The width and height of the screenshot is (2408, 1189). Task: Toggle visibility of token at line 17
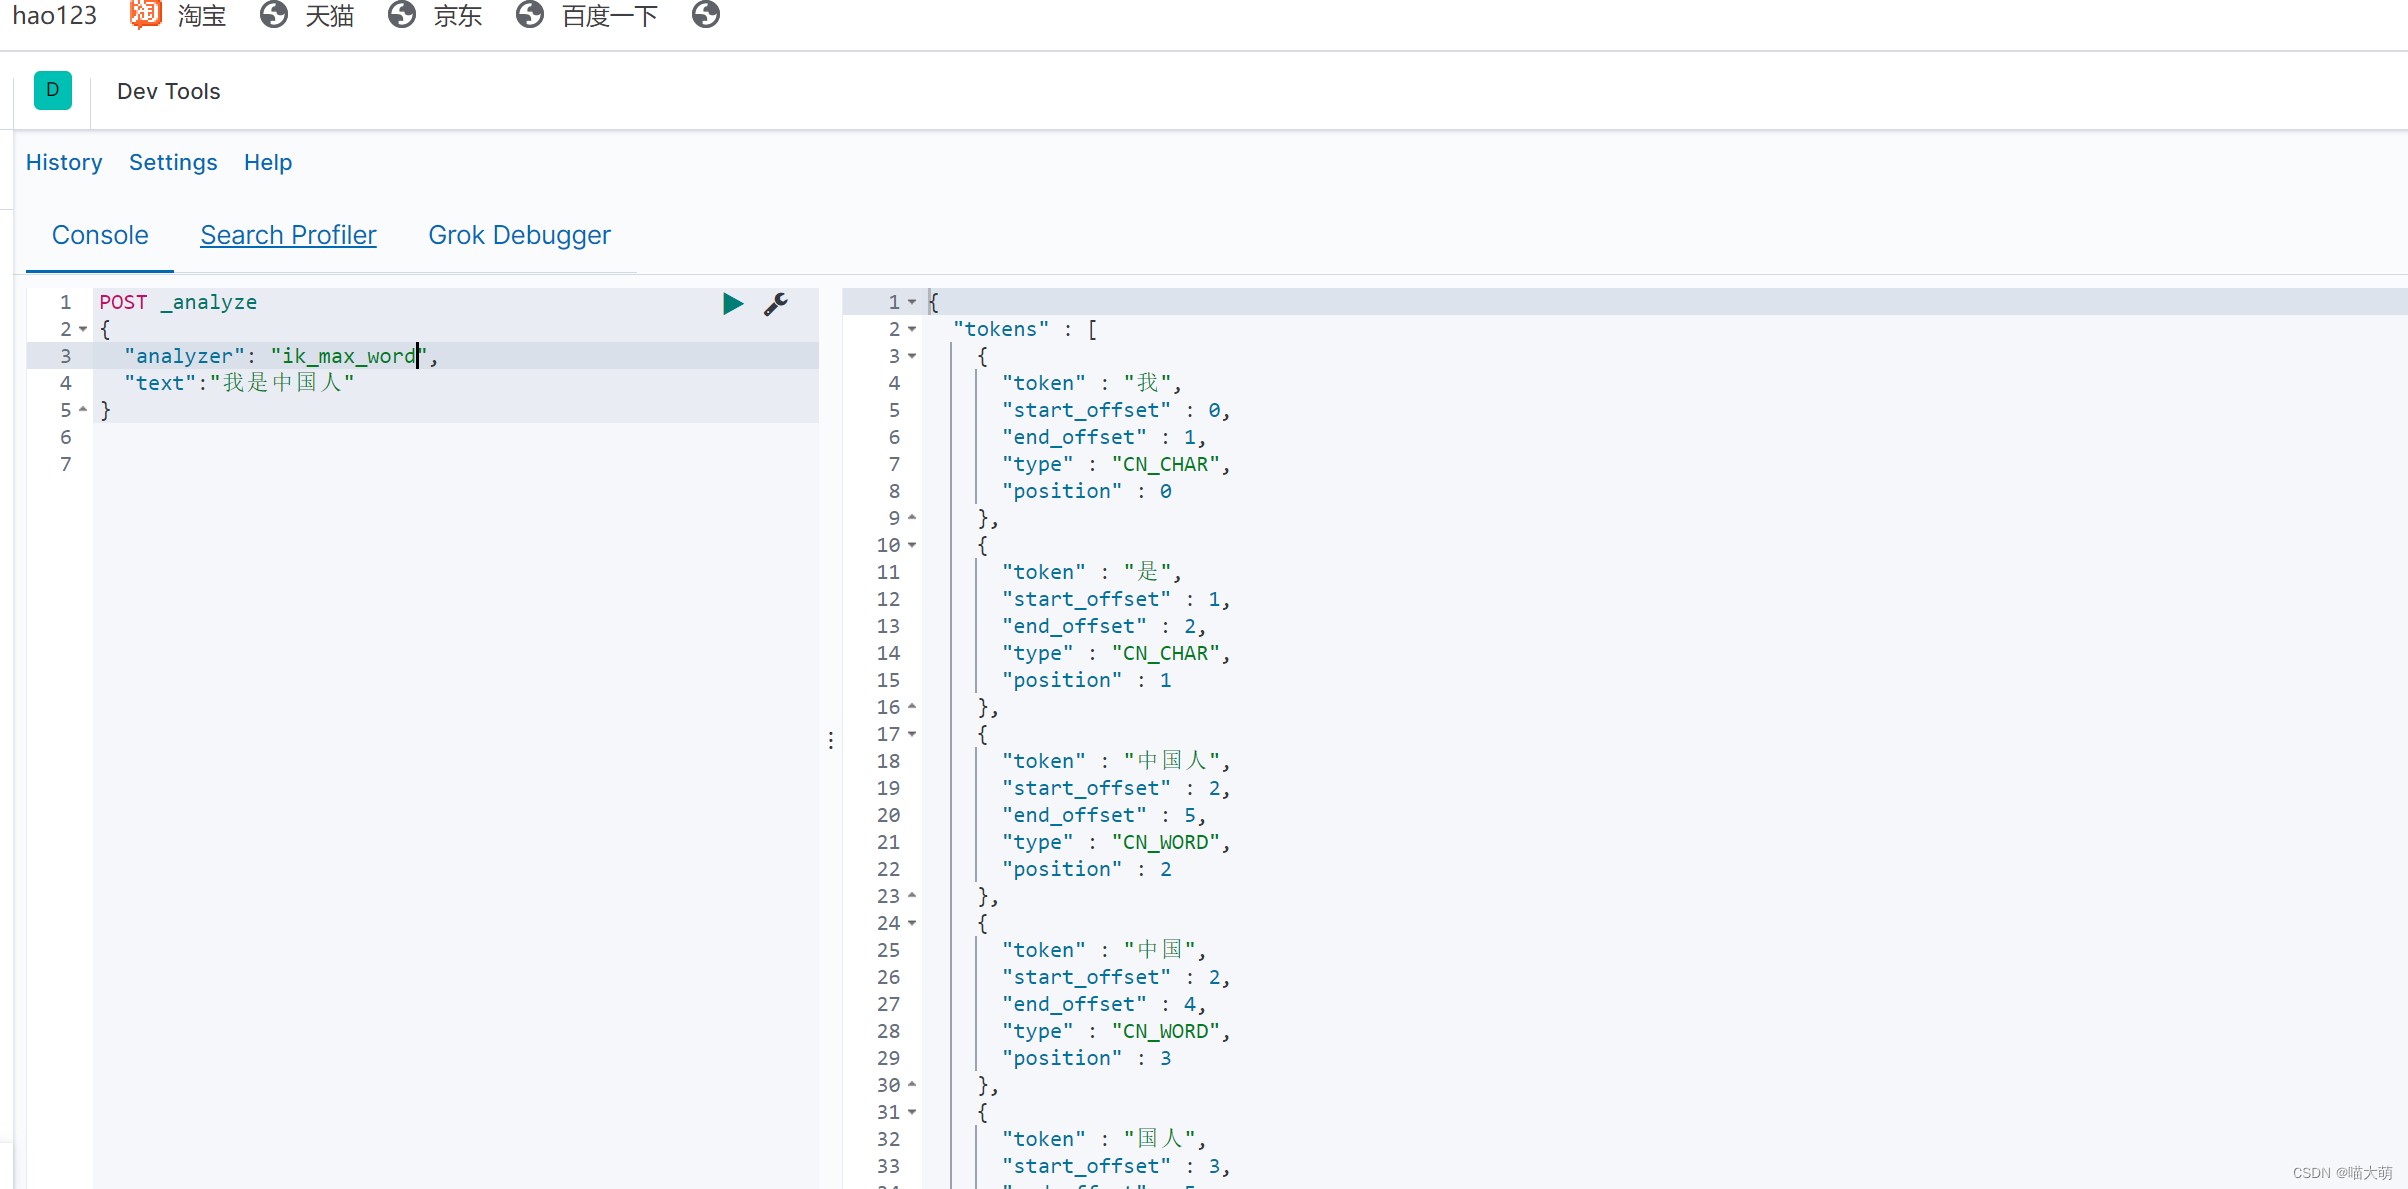coord(915,733)
